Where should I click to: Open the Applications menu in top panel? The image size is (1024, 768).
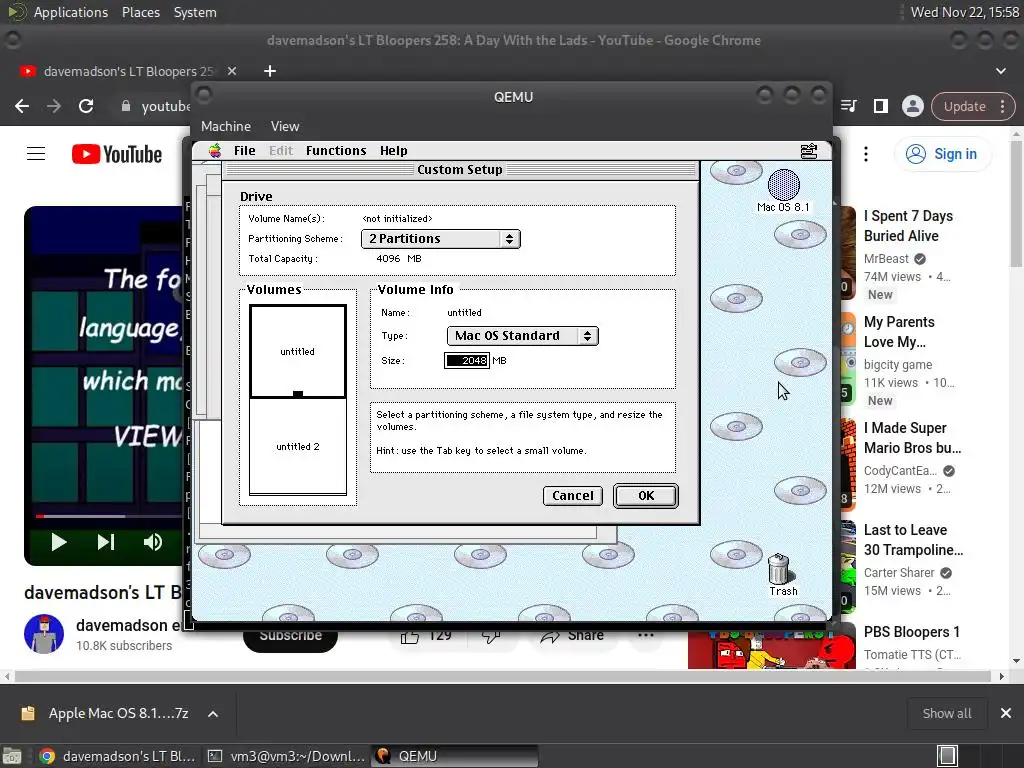71,12
